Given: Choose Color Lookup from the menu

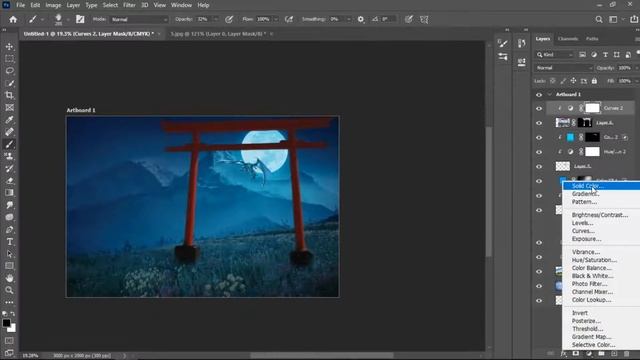Looking at the screenshot, I should click(591, 300).
